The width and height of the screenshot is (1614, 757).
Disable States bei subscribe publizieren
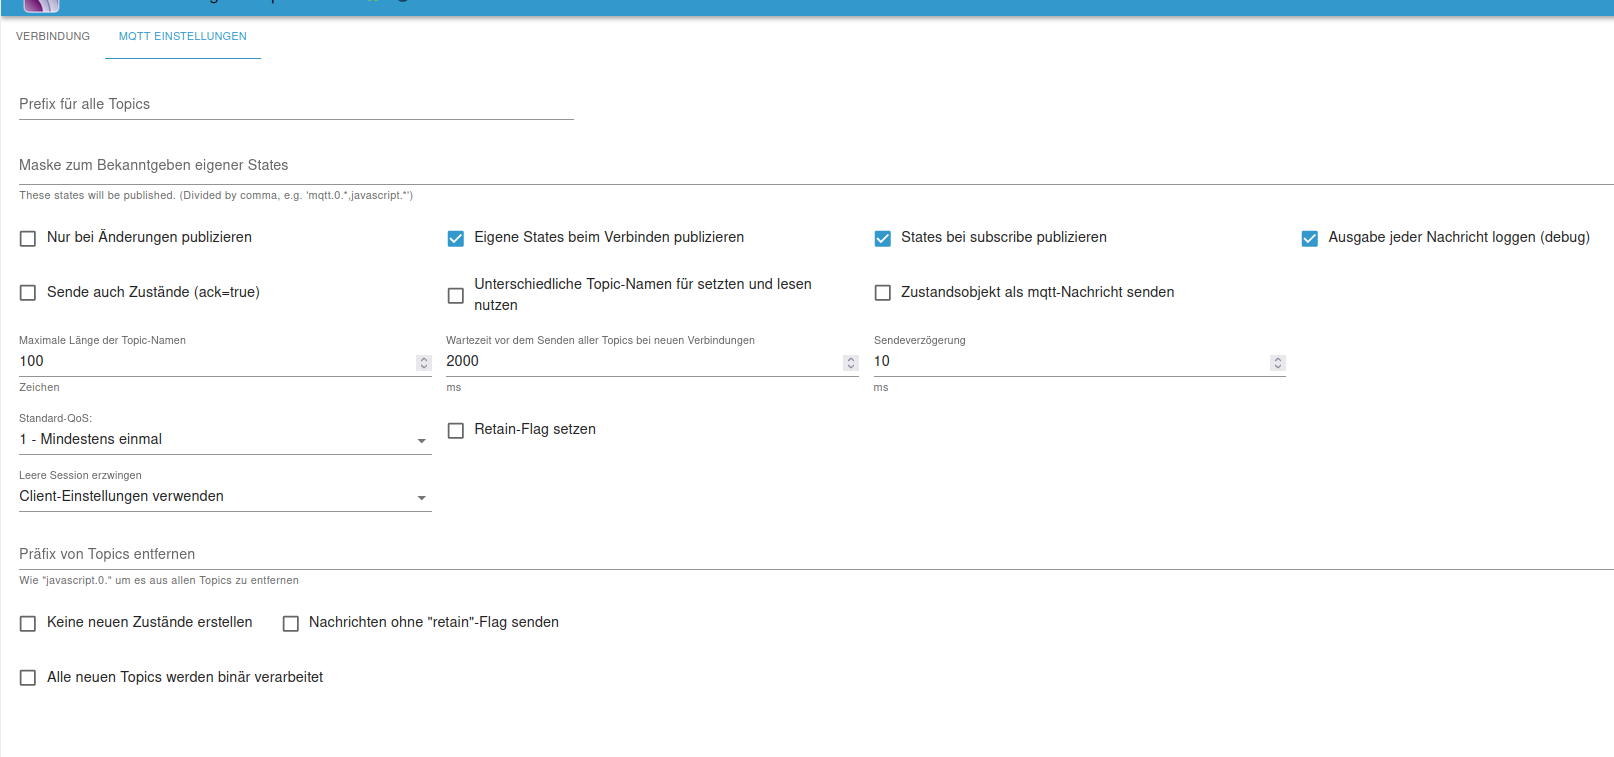pyautogui.click(x=883, y=238)
